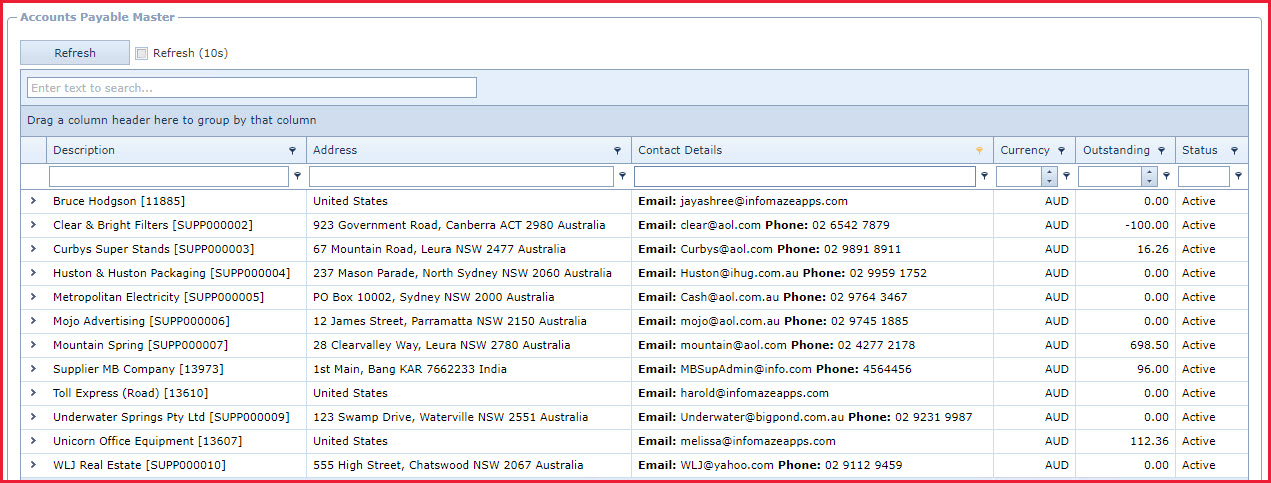Click the Status filter input box
This screenshot has width=1271, height=483.
[1204, 176]
